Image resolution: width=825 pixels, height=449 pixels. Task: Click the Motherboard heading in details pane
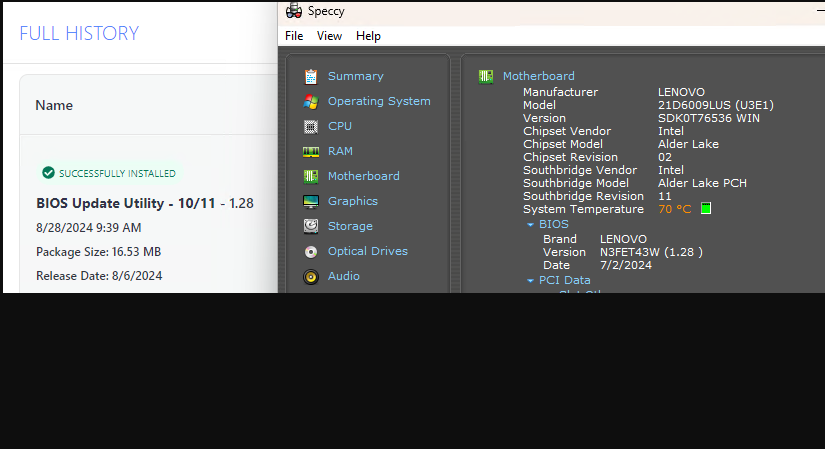[x=539, y=76]
